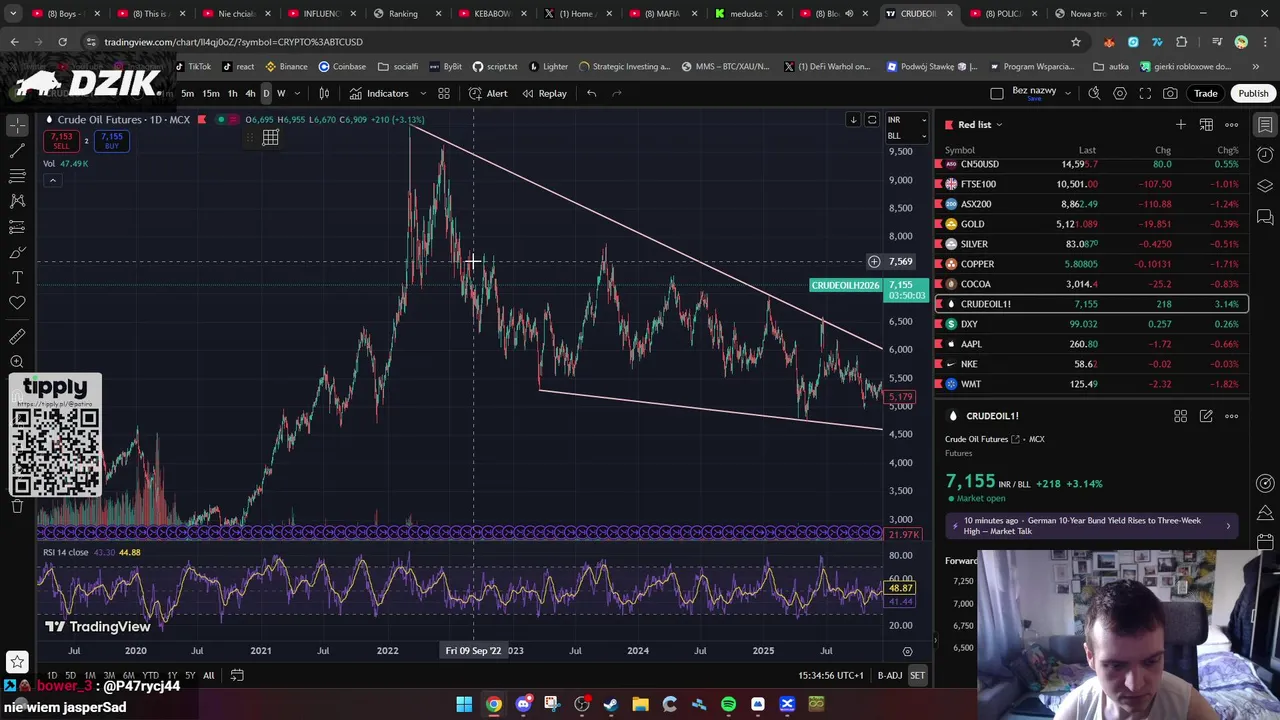Switch to the 4h timeframe
The width and height of the screenshot is (1280, 720).
(x=250, y=93)
